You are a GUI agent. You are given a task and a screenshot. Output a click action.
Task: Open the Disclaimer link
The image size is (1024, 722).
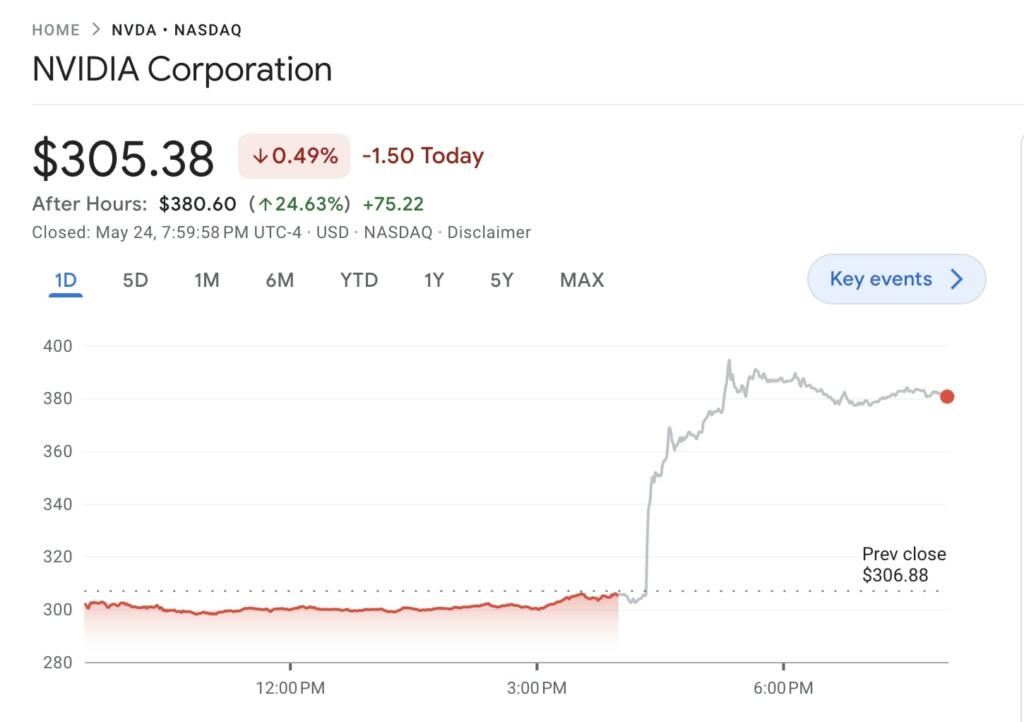pos(489,232)
